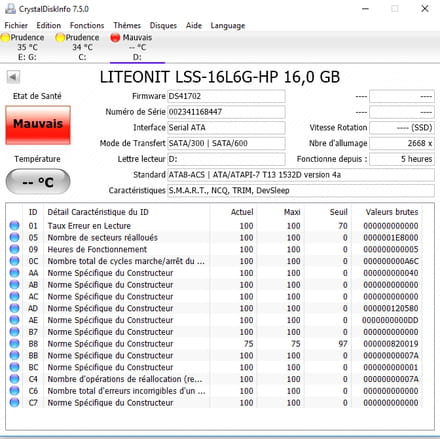Select Heures de Fonctionnement row

pyautogui.click(x=215, y=249)
